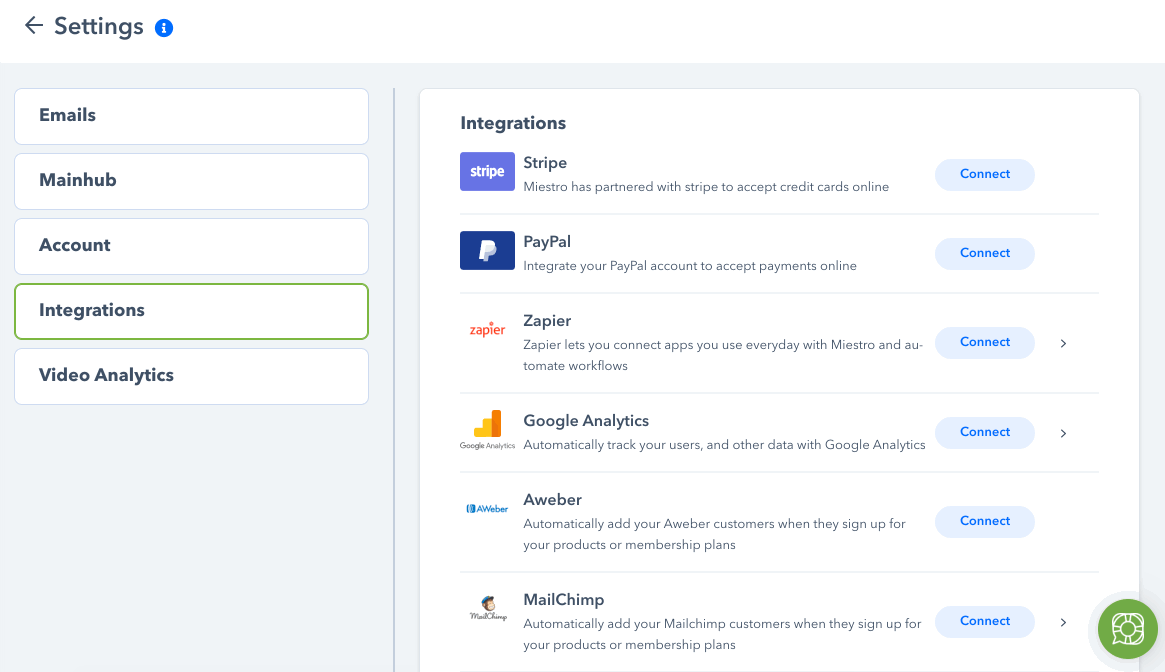Screen dimensions: 1165x672
Task: Expand Google Analytics details chevron
Action: pyautogui.click(x=1063, y=433)
